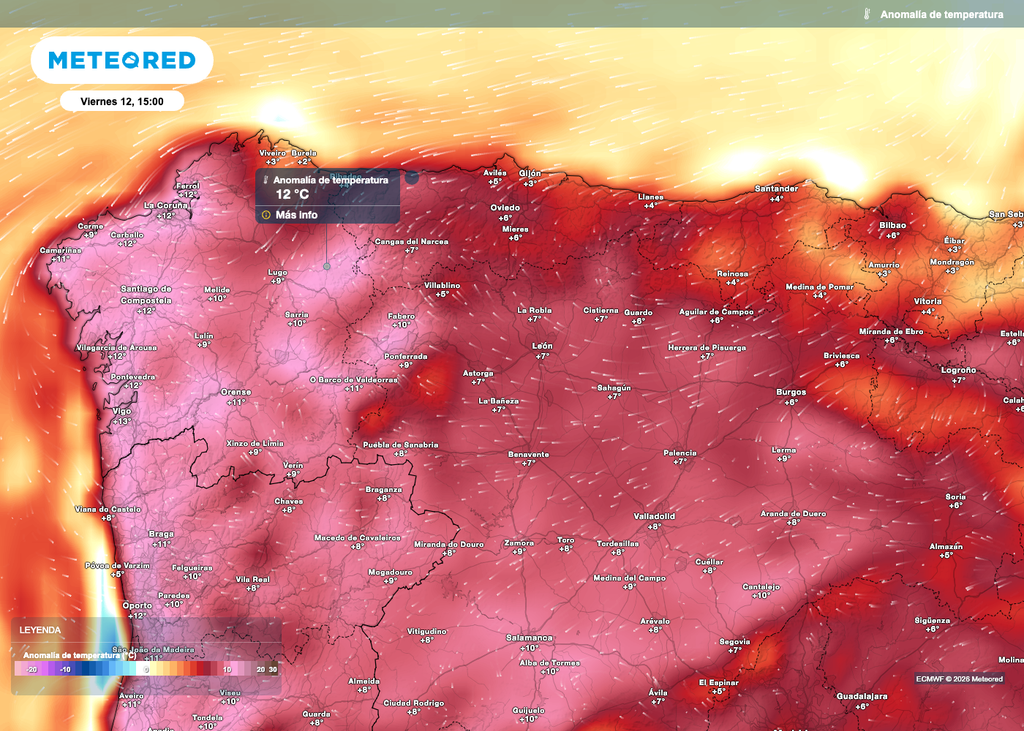This screenshot has height=731, width=1024.
Task: Click the Pontevedra +12° label
Action: click(133, 381)
